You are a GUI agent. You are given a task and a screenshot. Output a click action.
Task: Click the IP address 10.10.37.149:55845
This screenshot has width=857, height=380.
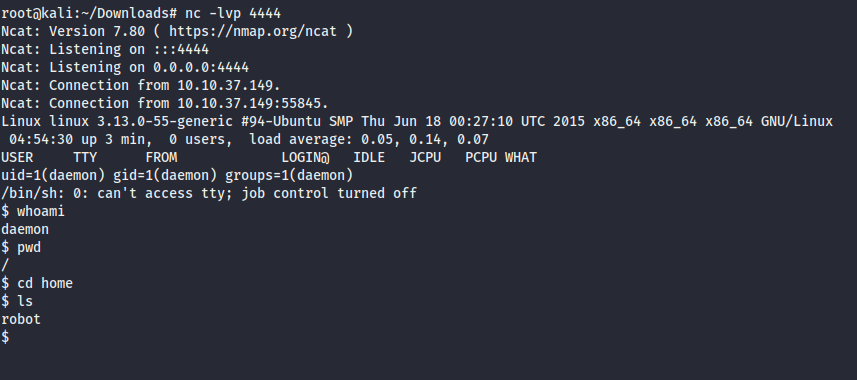tap(253, 103)
